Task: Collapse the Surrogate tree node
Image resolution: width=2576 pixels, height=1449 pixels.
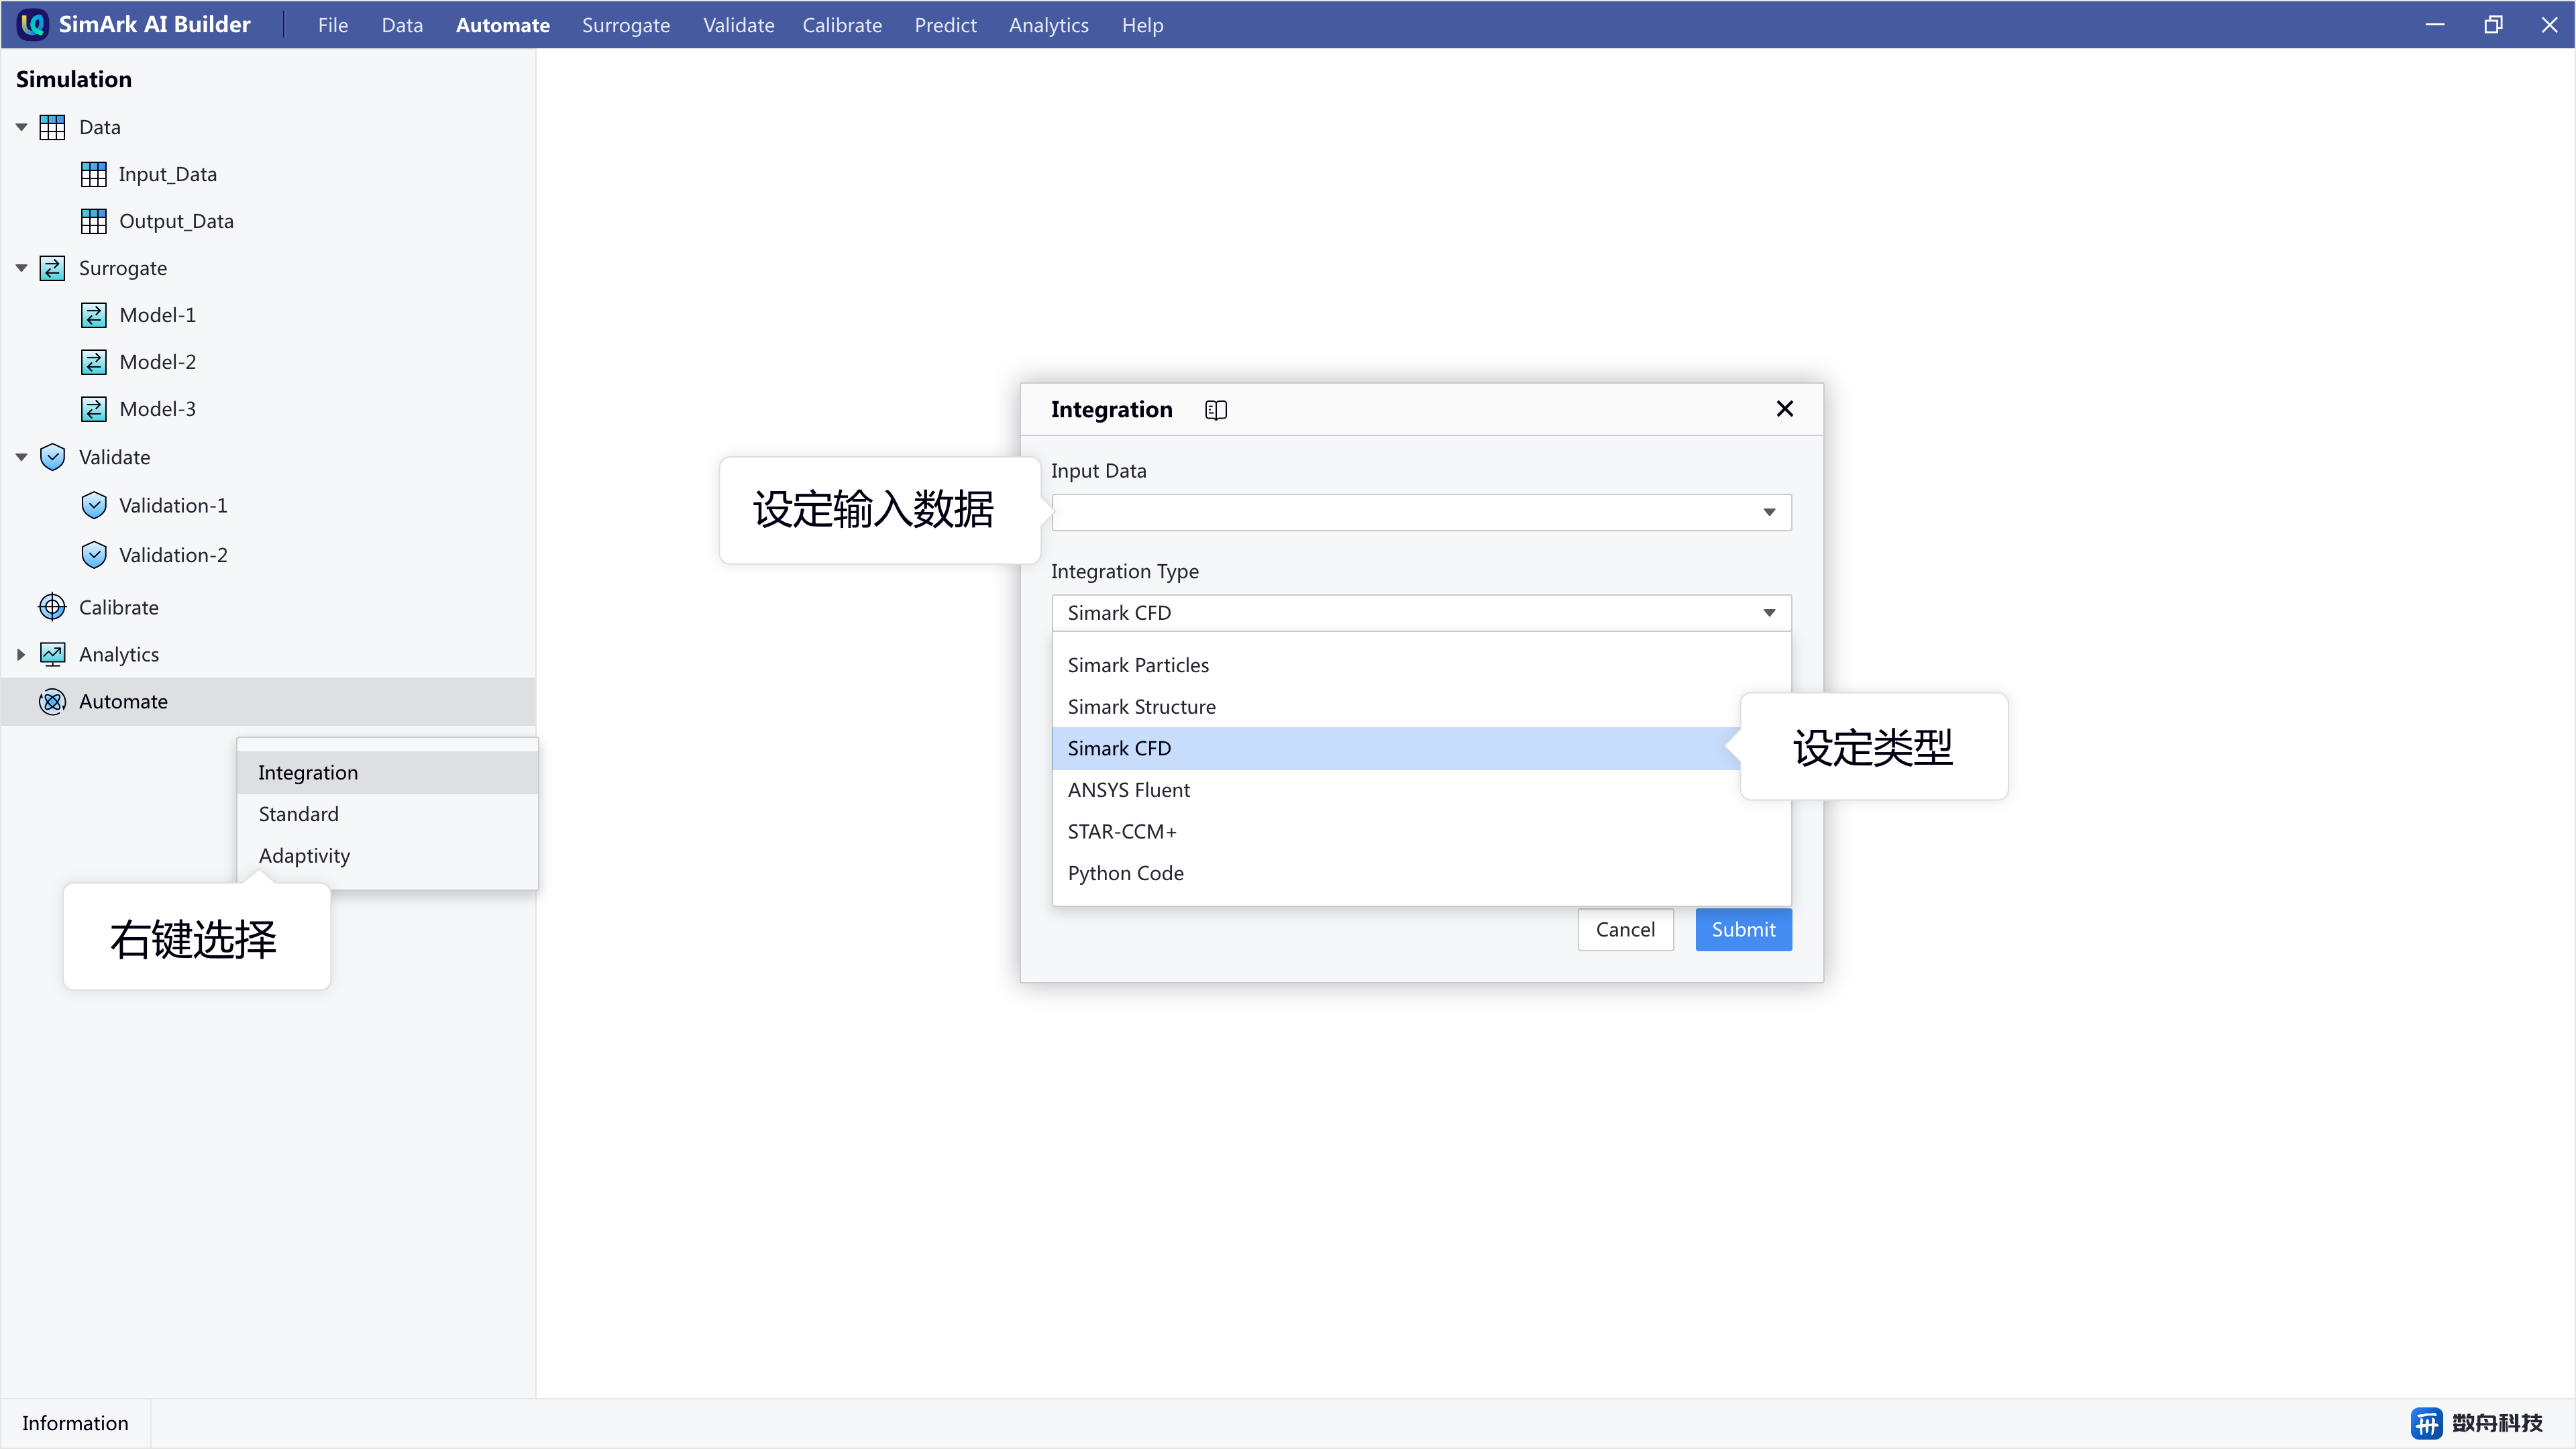Action: pyautogui.click(x=21, y=268)
